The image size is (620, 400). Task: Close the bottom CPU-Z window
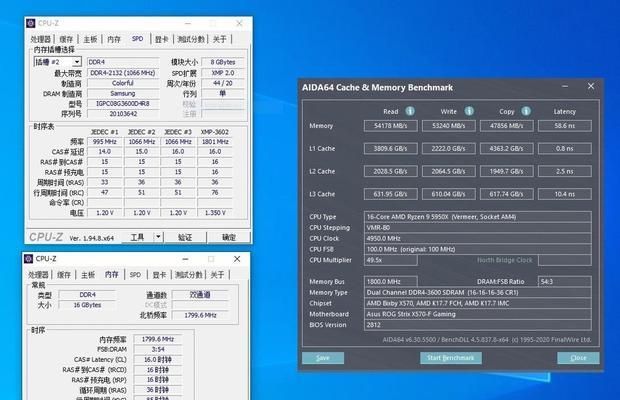[237, 259]
